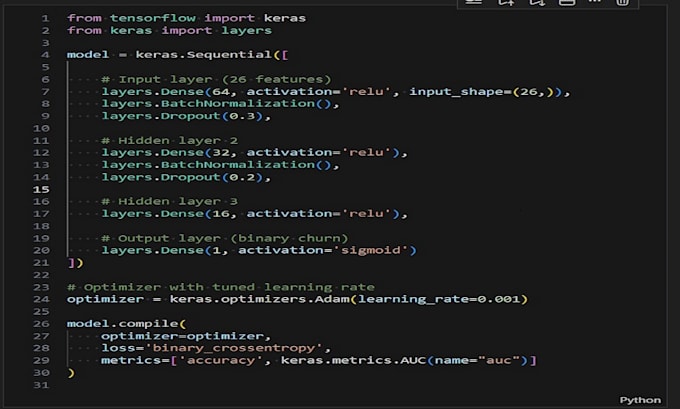Viewport: 680px width, 409px height.
Task: Click the '# Hidden layer 3' comment
Action: (x=169, y=201)
